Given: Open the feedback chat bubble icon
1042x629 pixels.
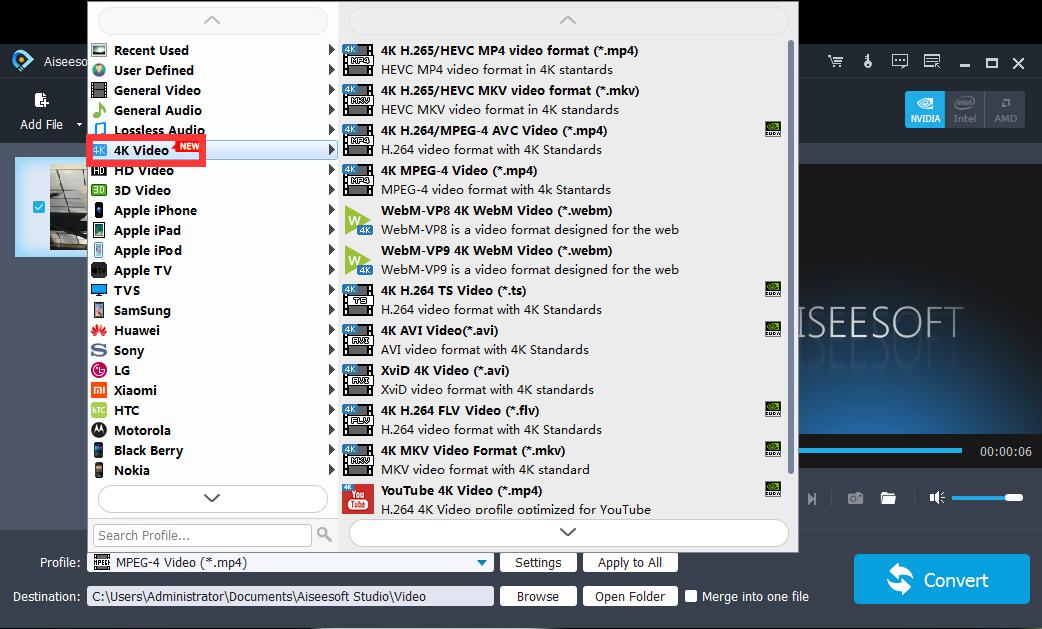Looking at the screenshot, I should pos(900,62).
